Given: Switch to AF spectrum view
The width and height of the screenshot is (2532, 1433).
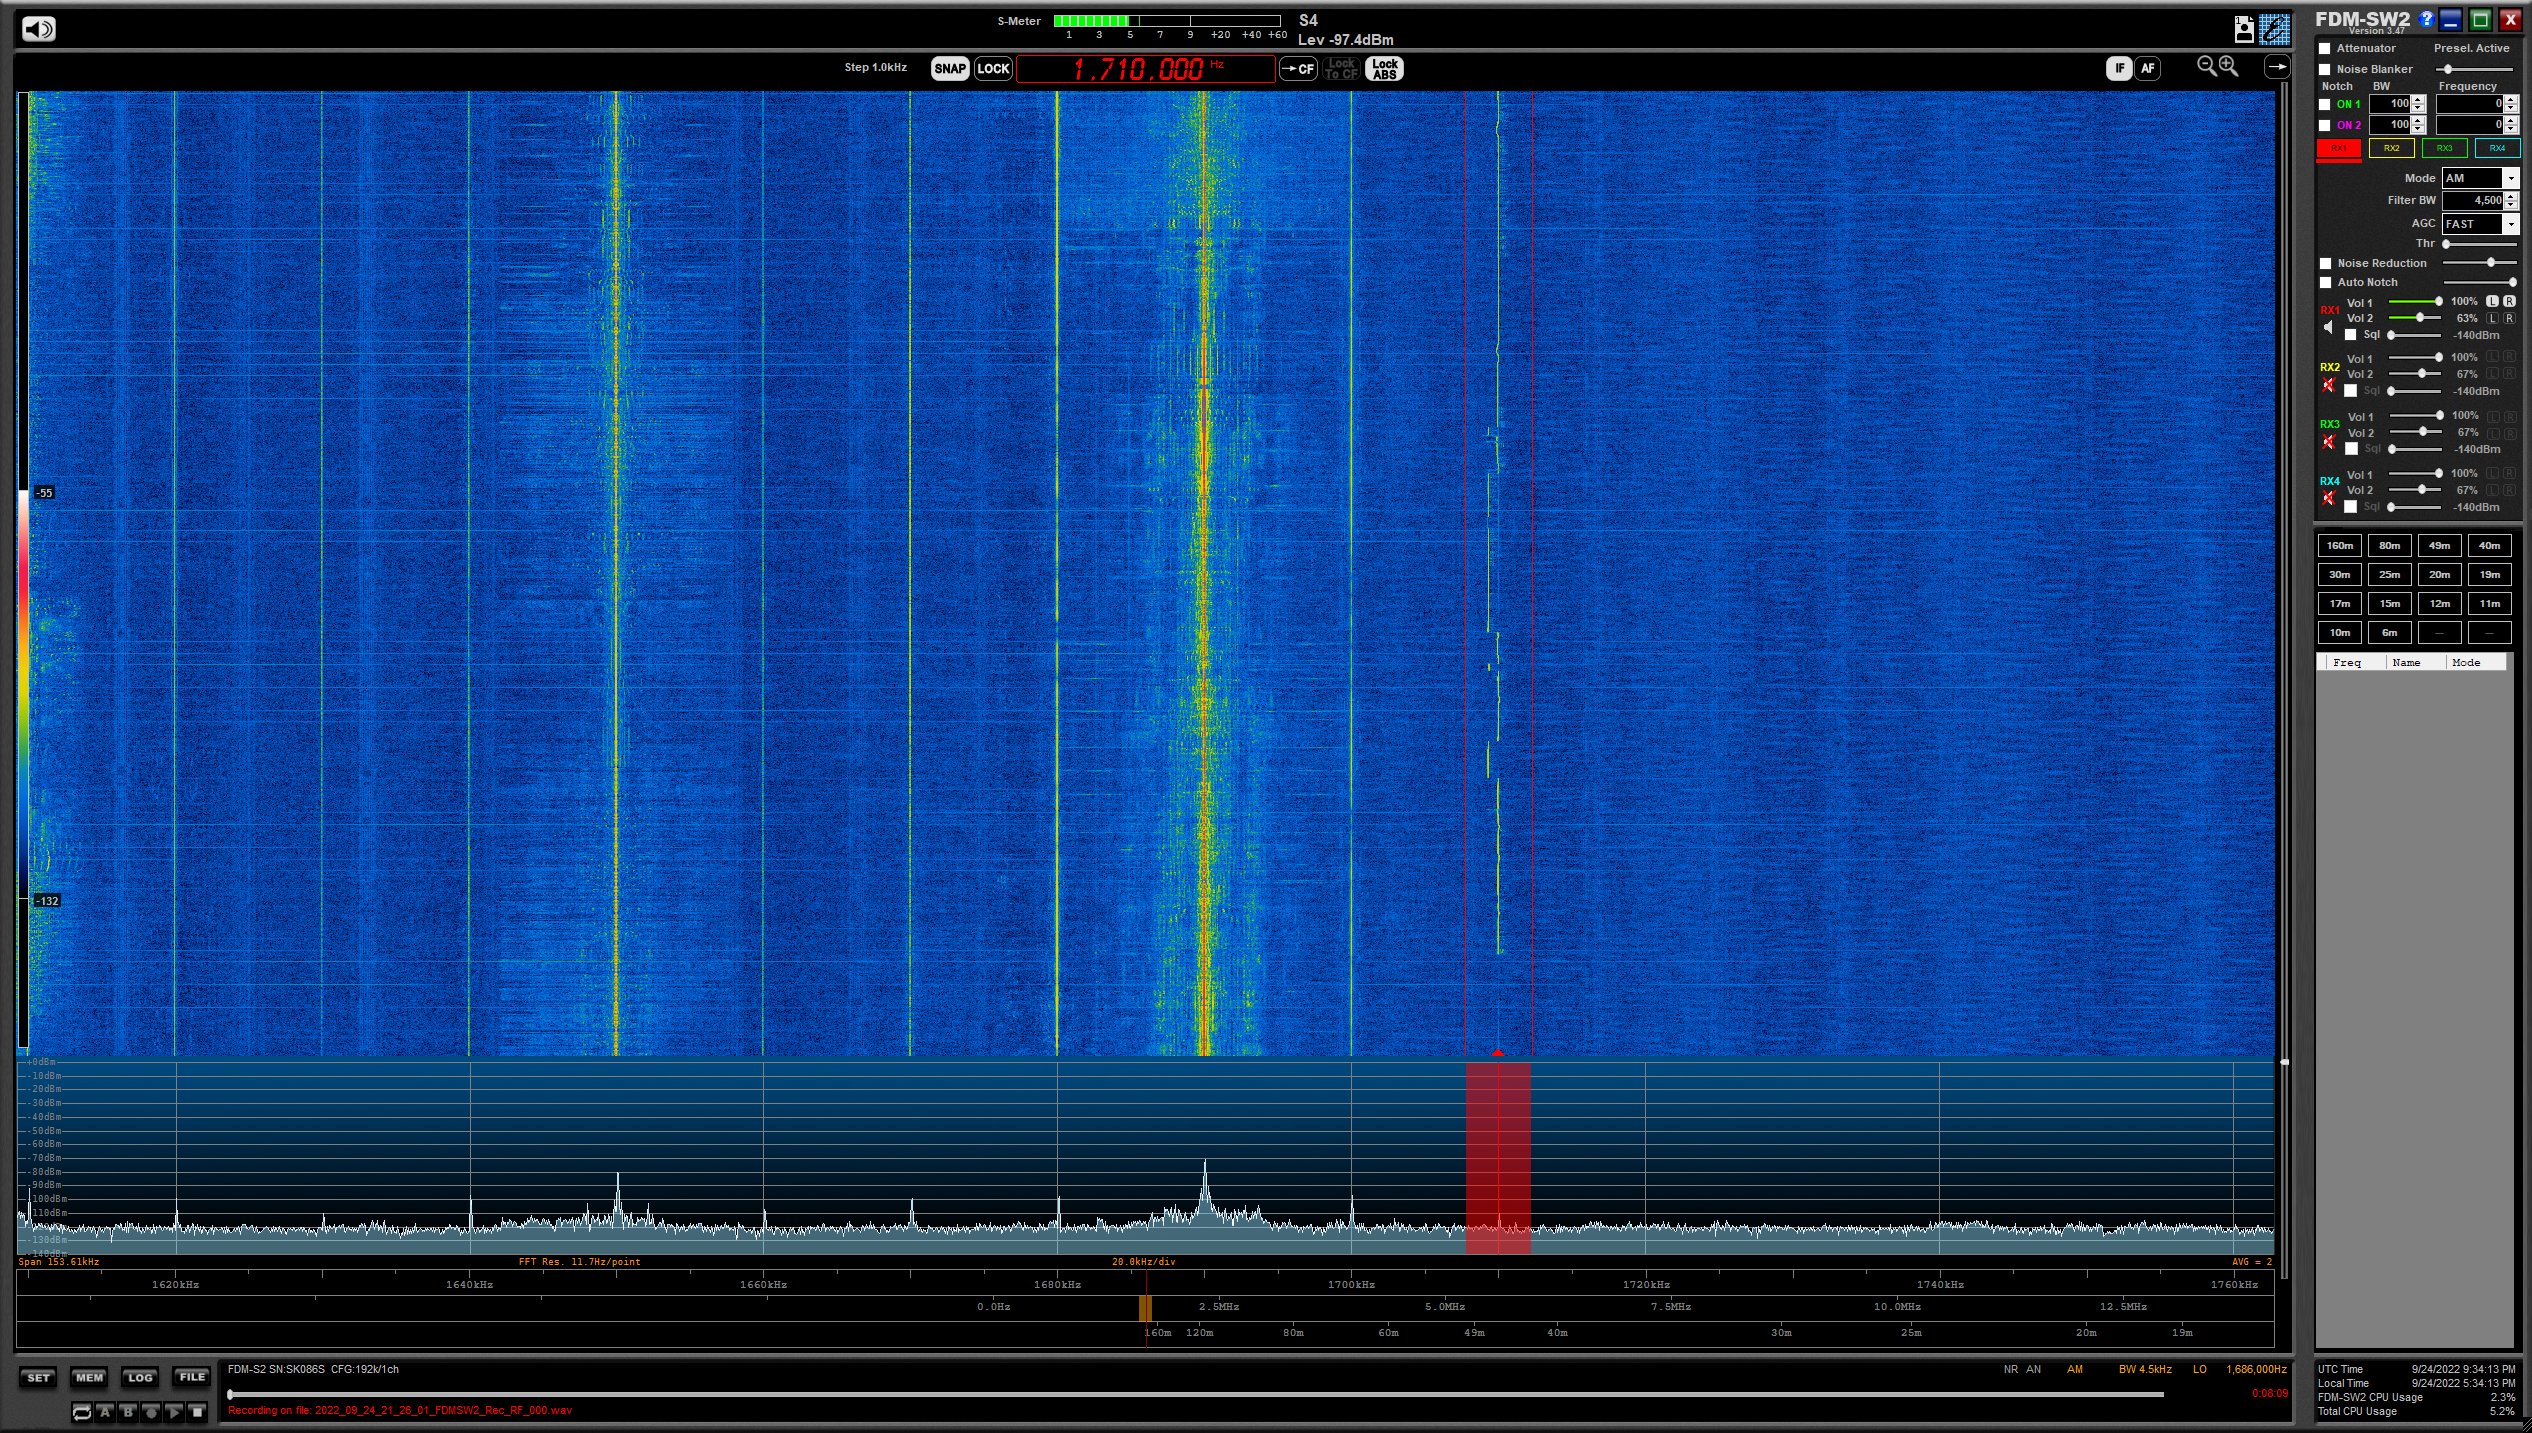Looking at the screenshot, I should [x=2147, y=68].
